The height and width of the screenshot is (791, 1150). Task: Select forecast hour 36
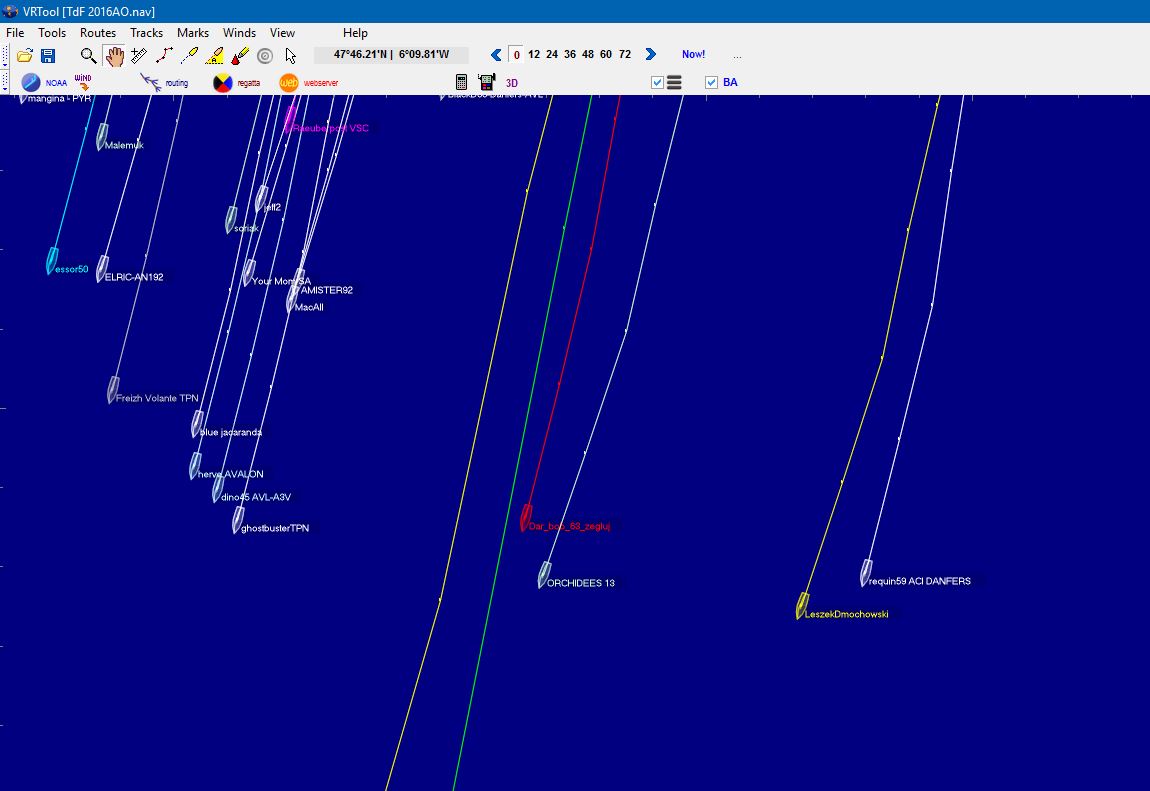(570, 54)
